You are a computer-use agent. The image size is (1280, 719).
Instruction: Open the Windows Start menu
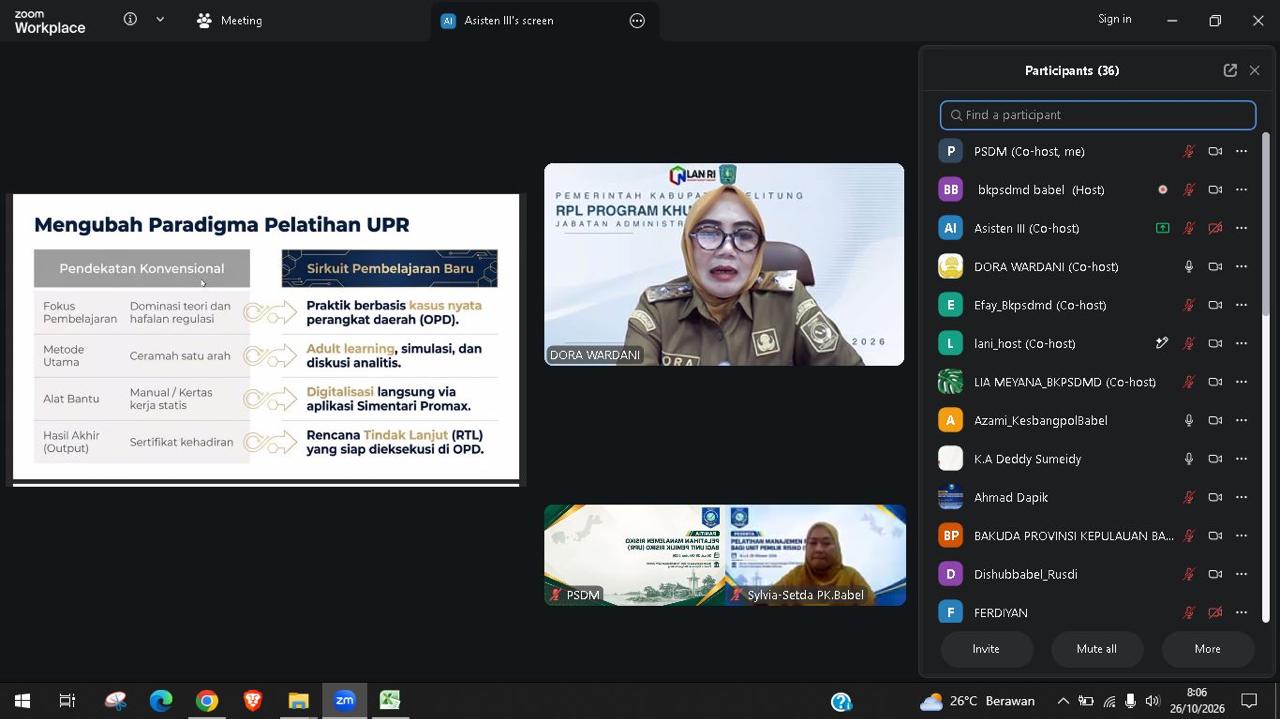[22, 701]
